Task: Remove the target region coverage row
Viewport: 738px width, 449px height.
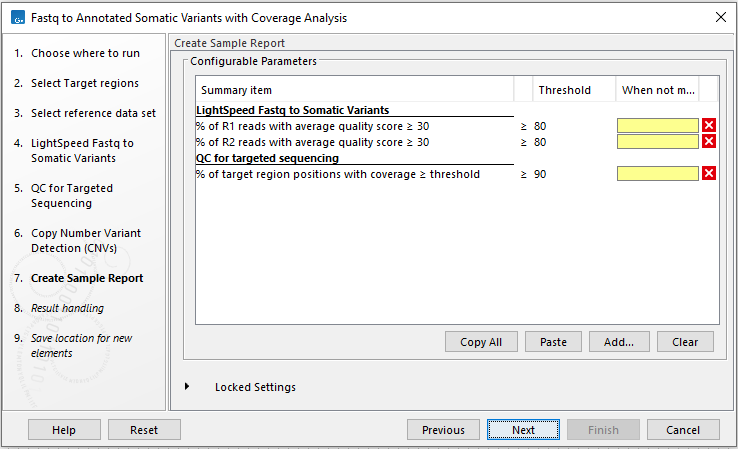Action: coord(709,173)
